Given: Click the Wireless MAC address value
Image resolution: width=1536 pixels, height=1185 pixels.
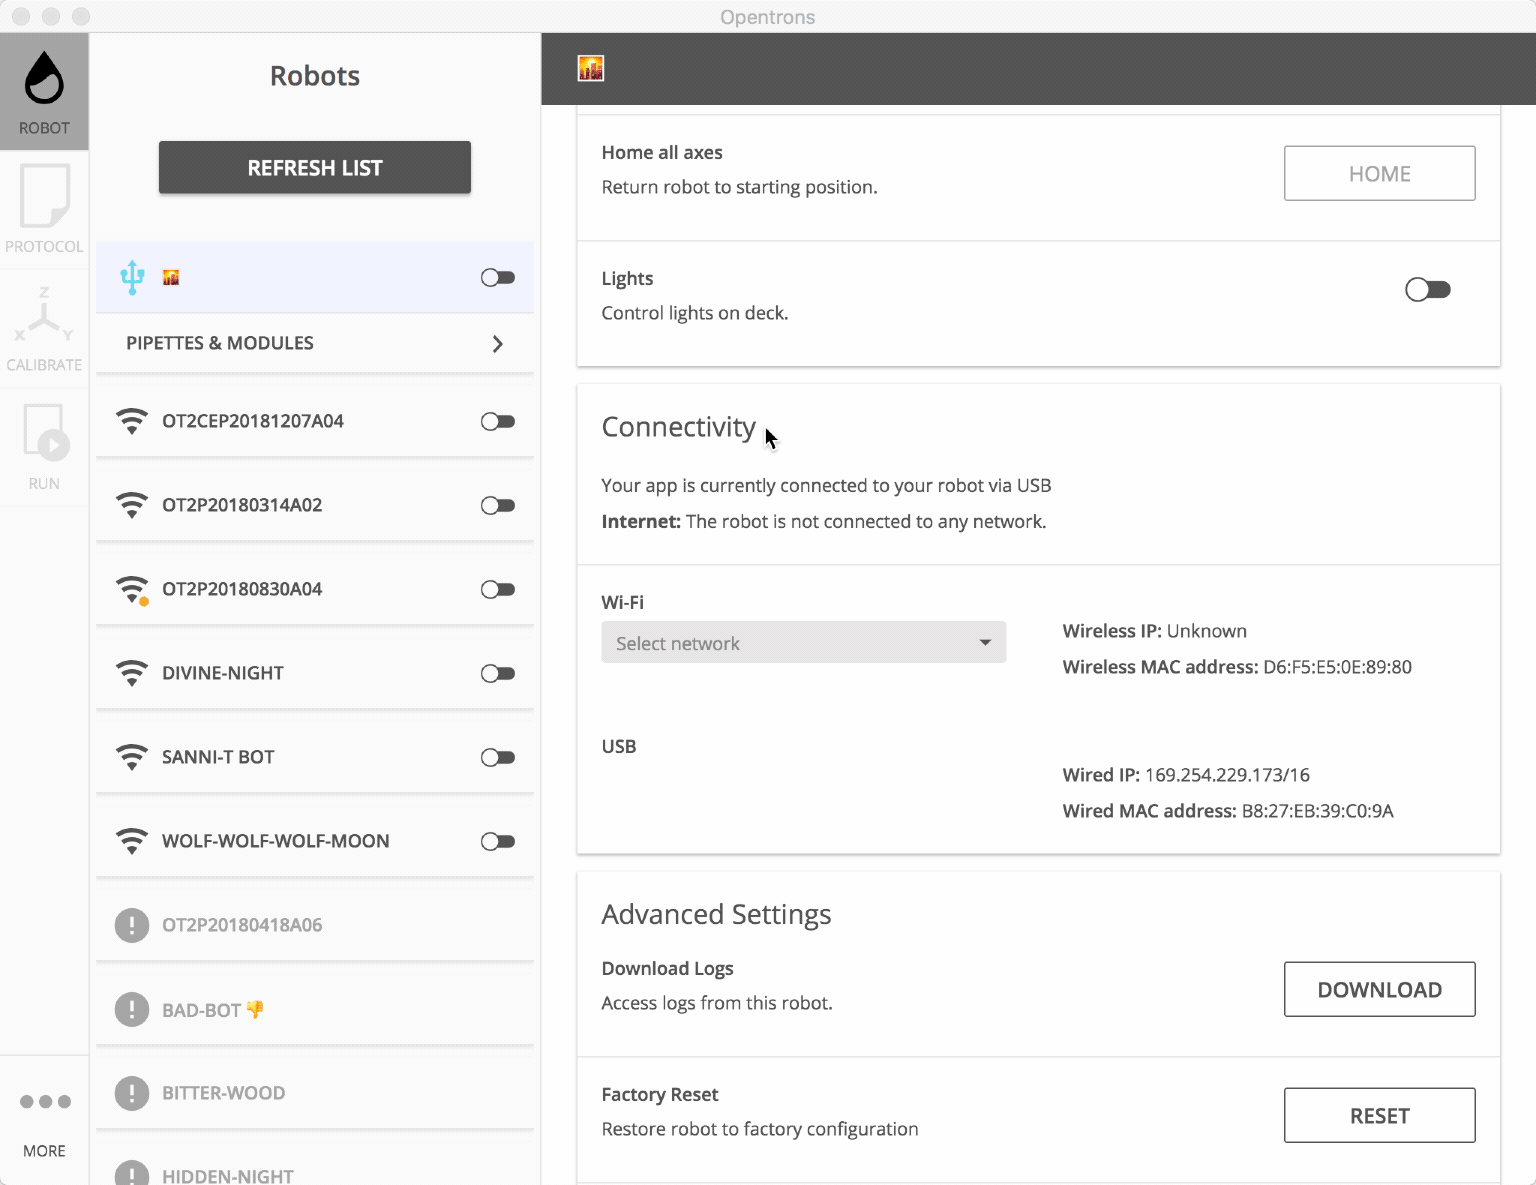Looking at the screenshot, I should coord(1337,667).
